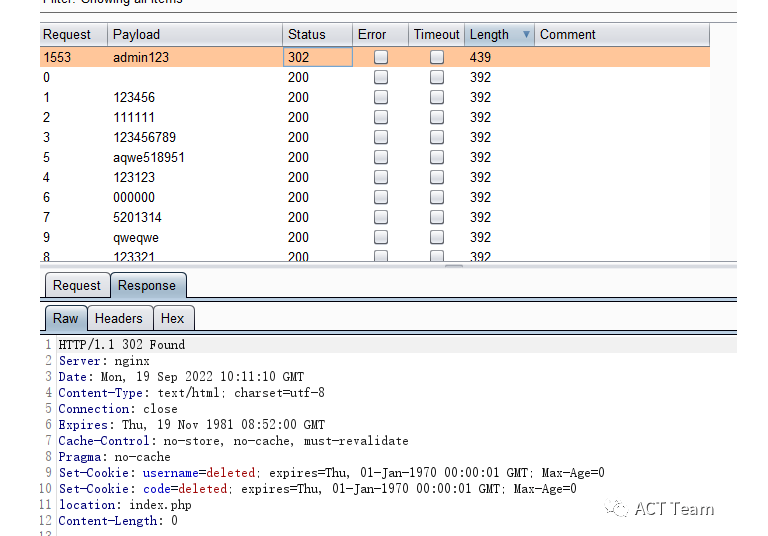Click the Content-Type header line
Screen dimensions: 768x536
(192, 393)
